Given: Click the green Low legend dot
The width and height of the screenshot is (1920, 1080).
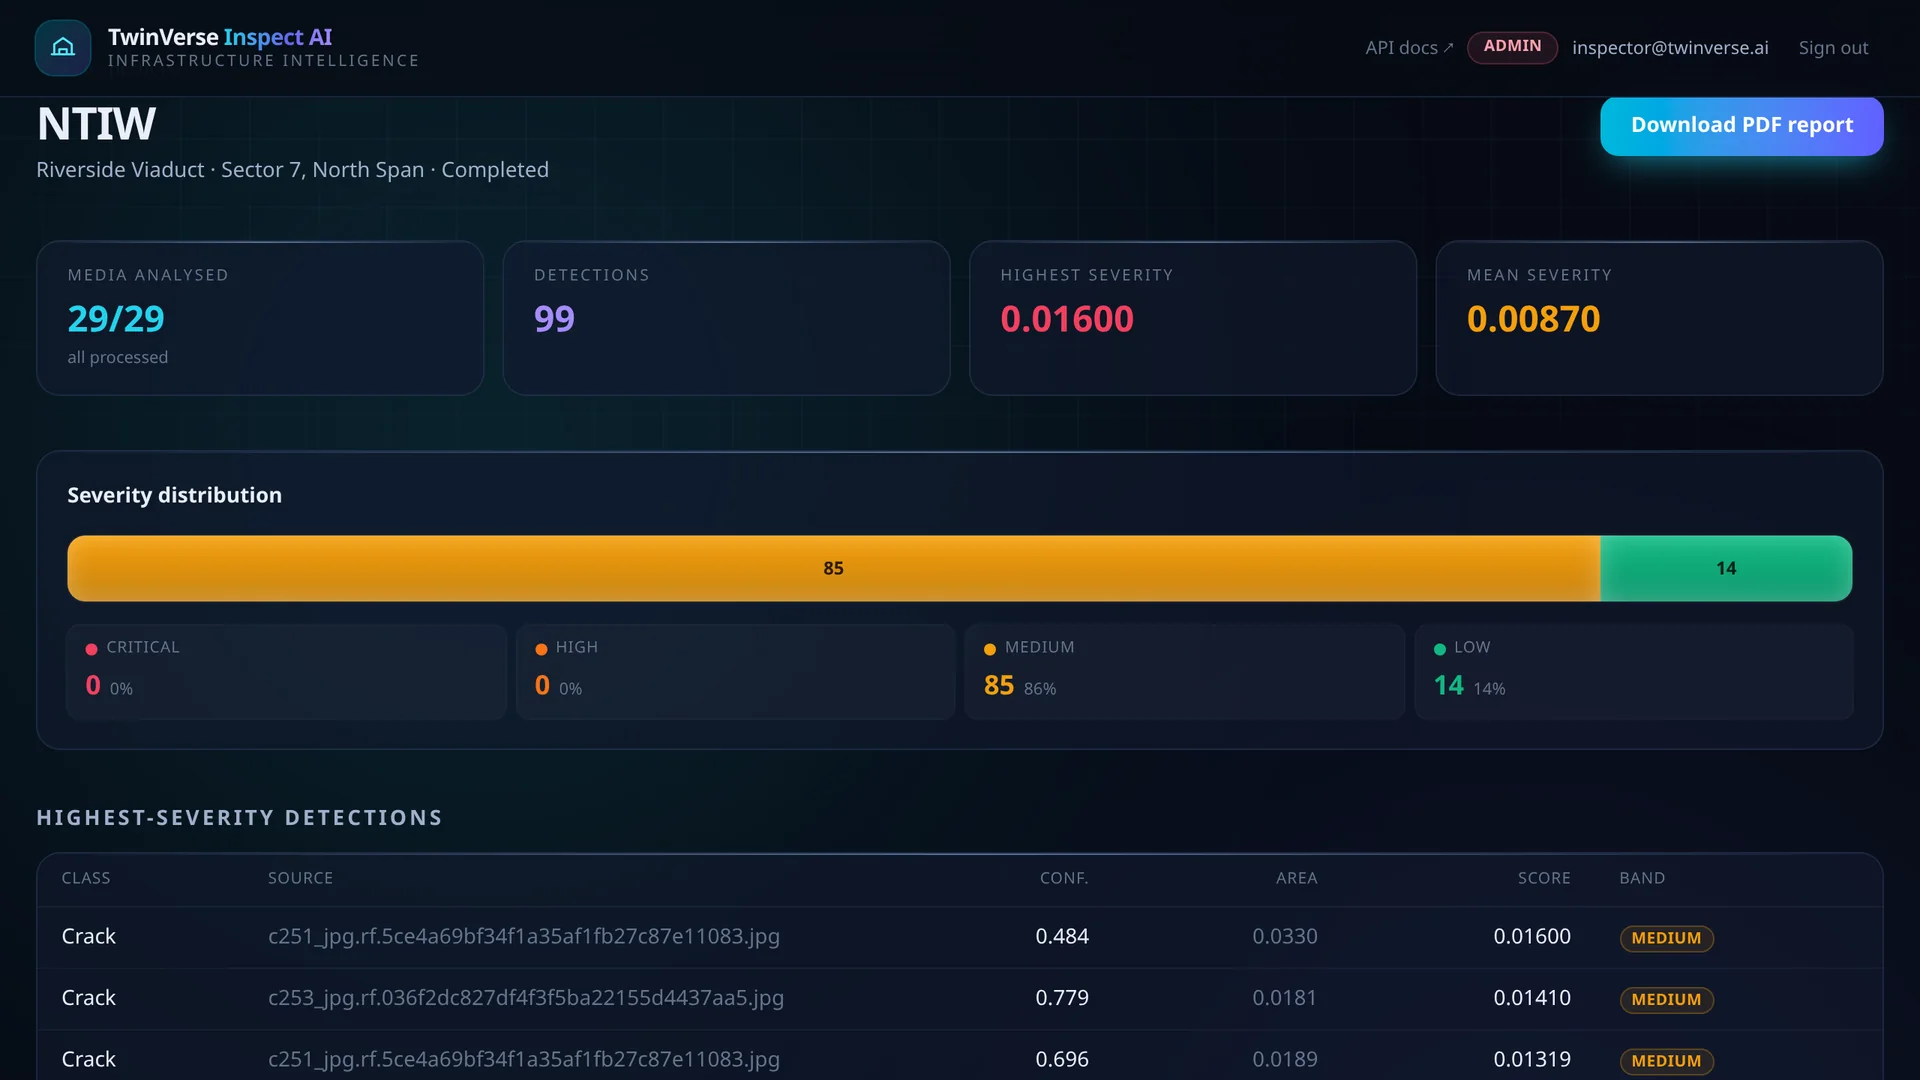Looking at the screenshot, I should [1440, 649].
